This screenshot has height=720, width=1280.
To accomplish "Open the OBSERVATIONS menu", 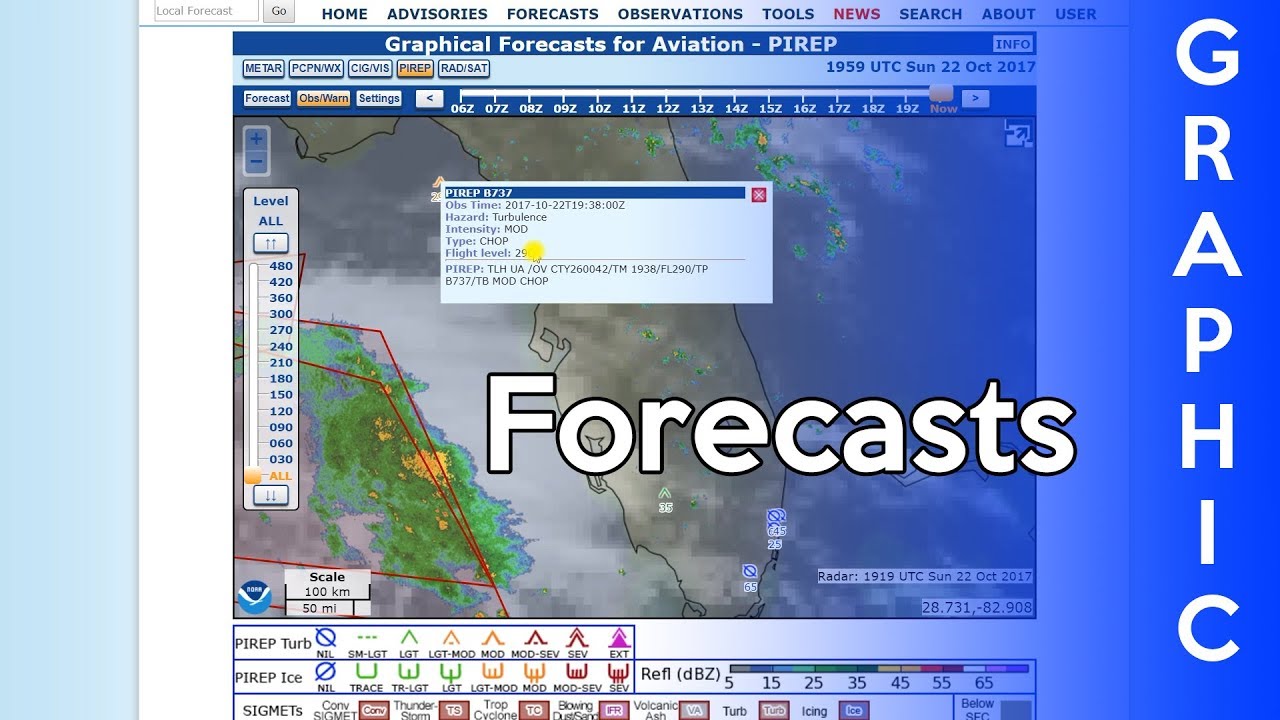I will pyautogui.click(x=680, y=14).
